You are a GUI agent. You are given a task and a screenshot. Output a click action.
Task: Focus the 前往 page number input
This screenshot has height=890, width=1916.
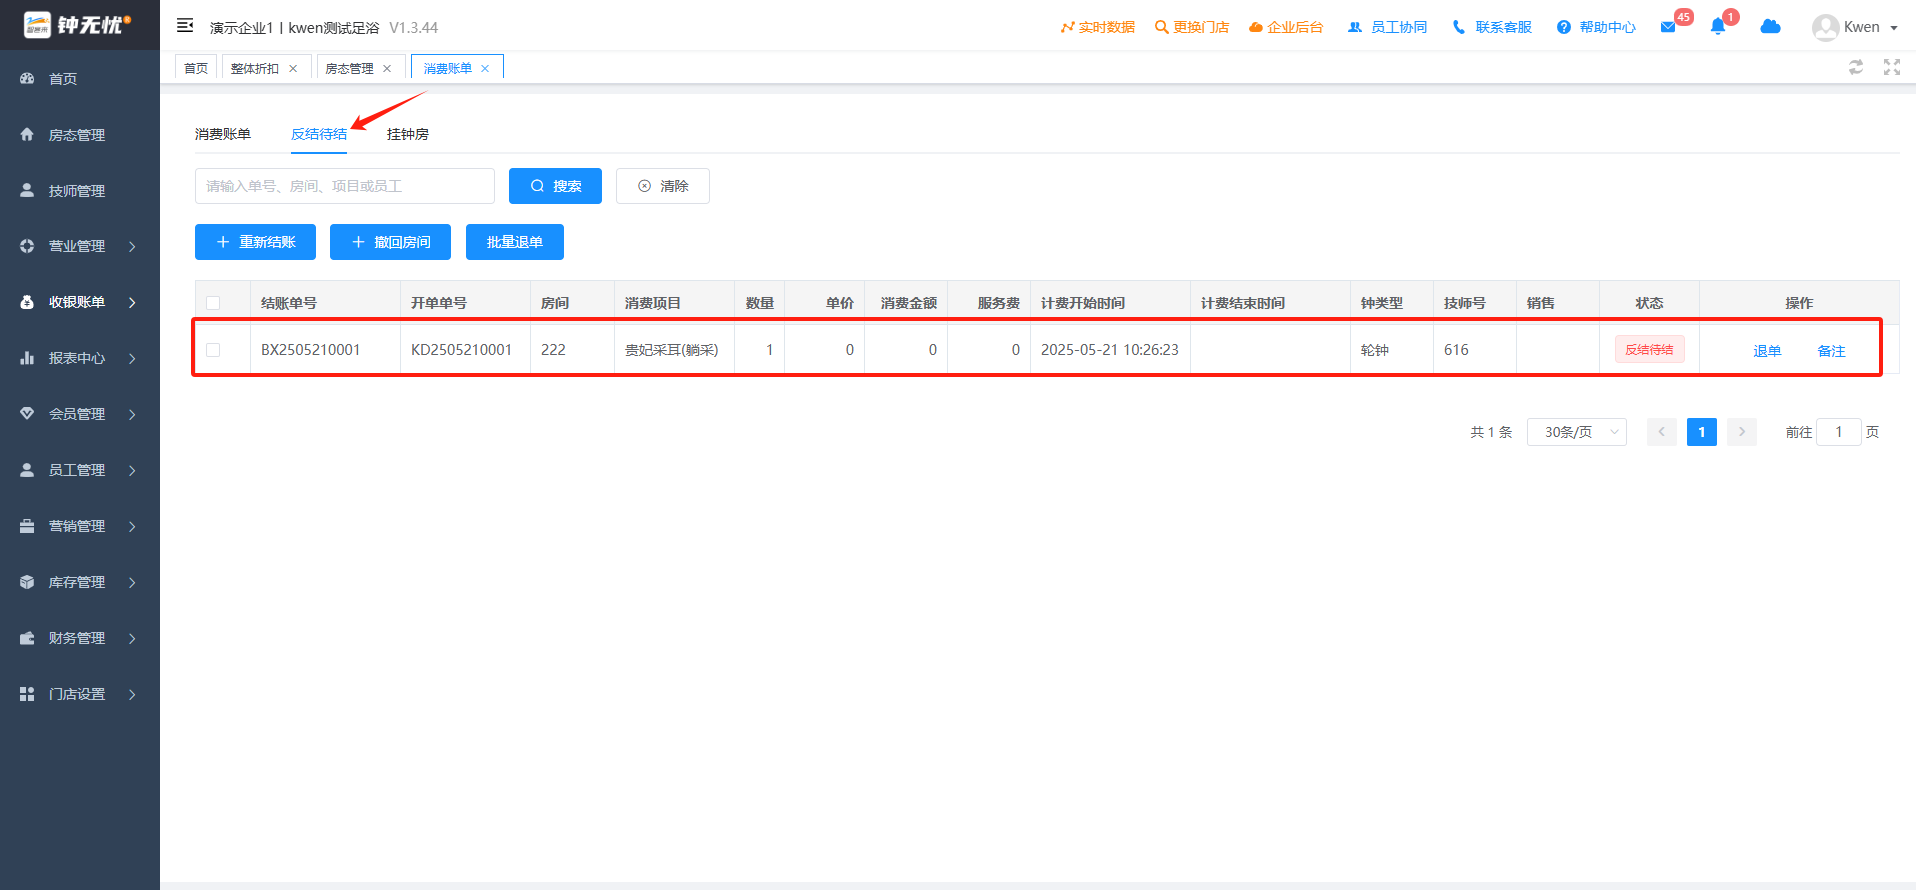click(x=1838, y=432)
